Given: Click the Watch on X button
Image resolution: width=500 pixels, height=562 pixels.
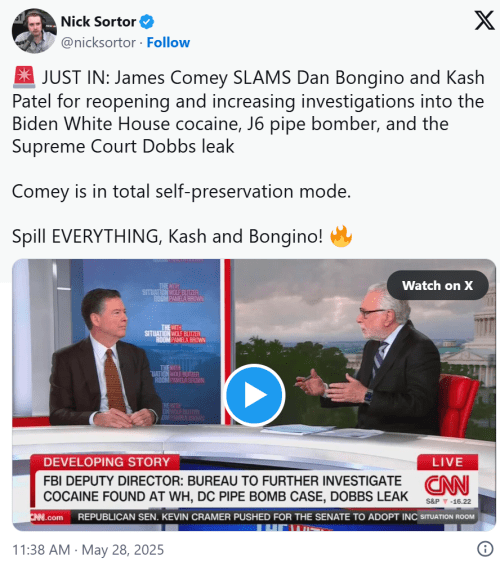Looking at the screenshot, I should pos(437,285).
